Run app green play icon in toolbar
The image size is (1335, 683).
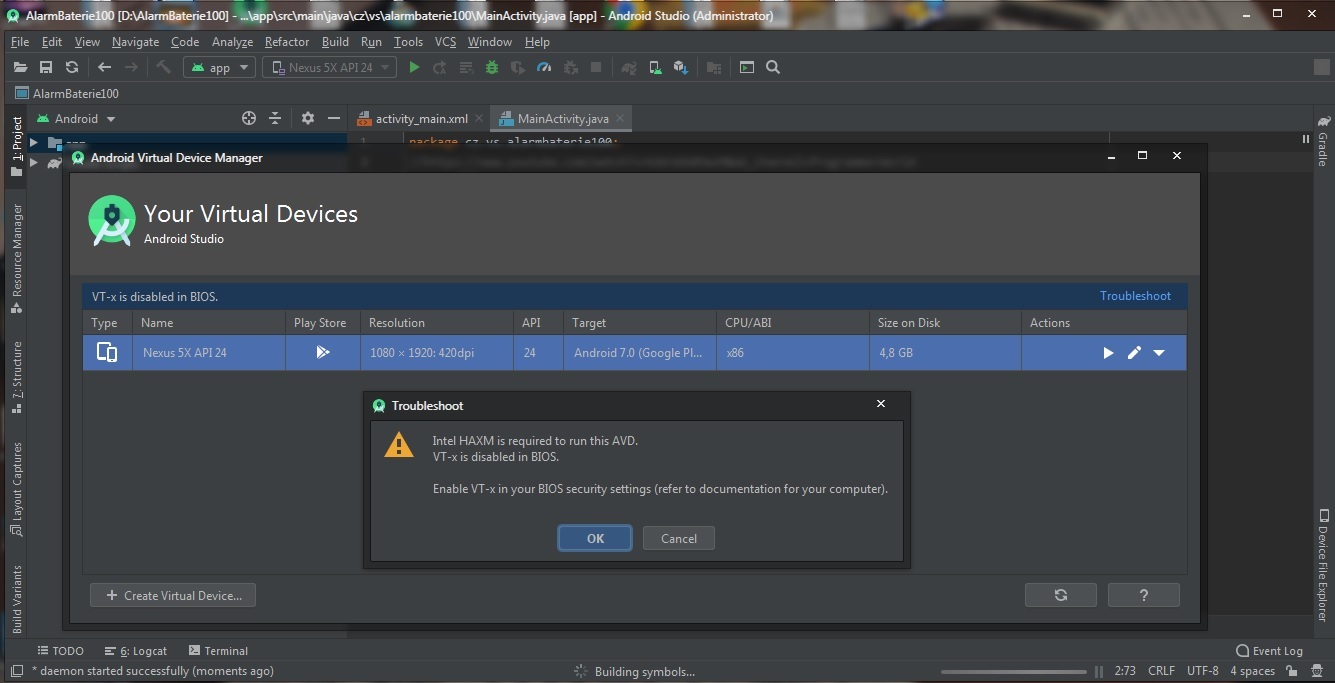414,67
